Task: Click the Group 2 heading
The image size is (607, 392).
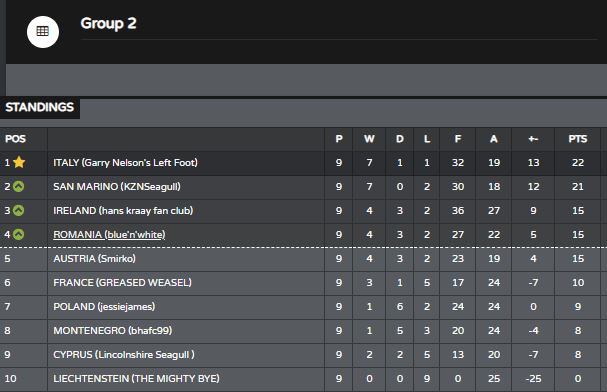Action: [x=108, y=23]
